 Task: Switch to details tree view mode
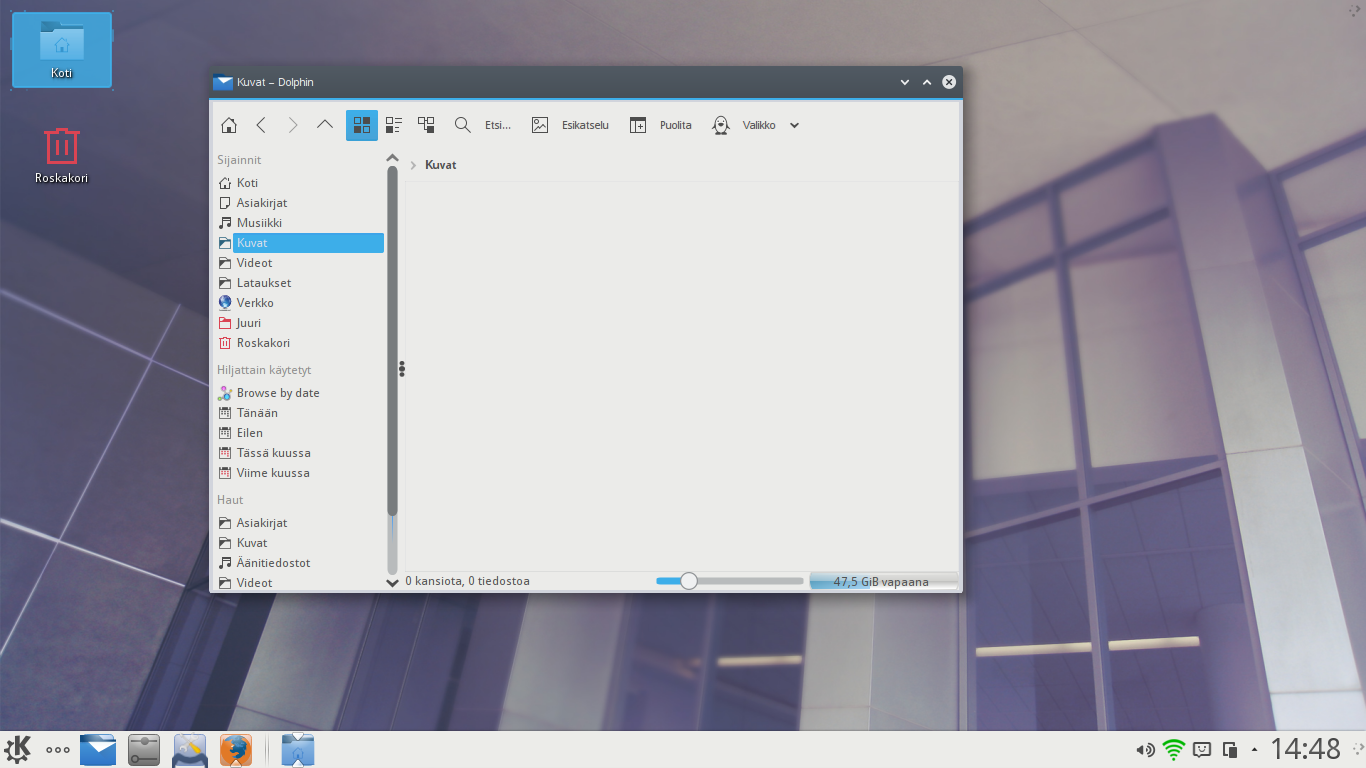pyautogui.click(x=426, y=125)
